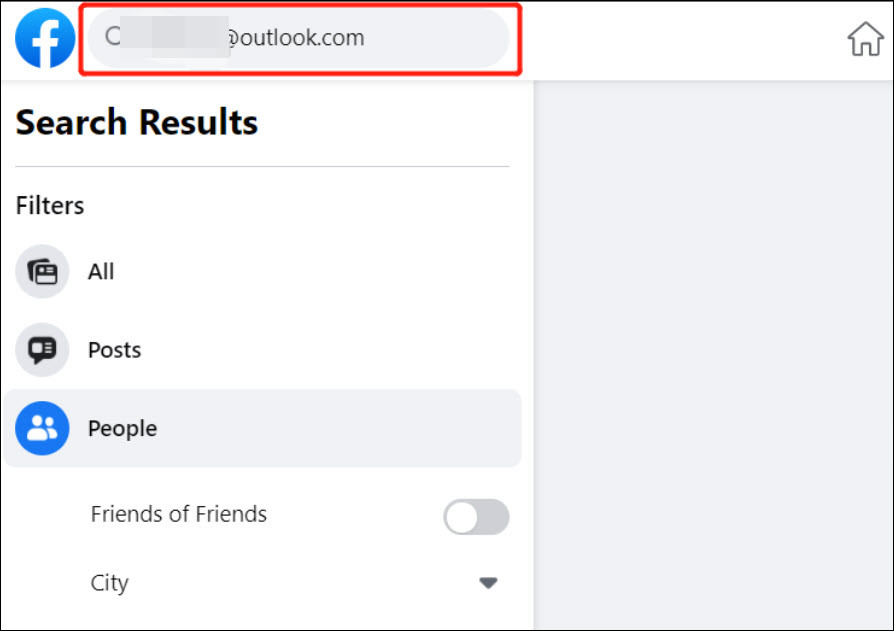The height and width of the screenshot is (631, 894).
Task: Click the Facebook logo icon
Action: (x=45, y=38)
